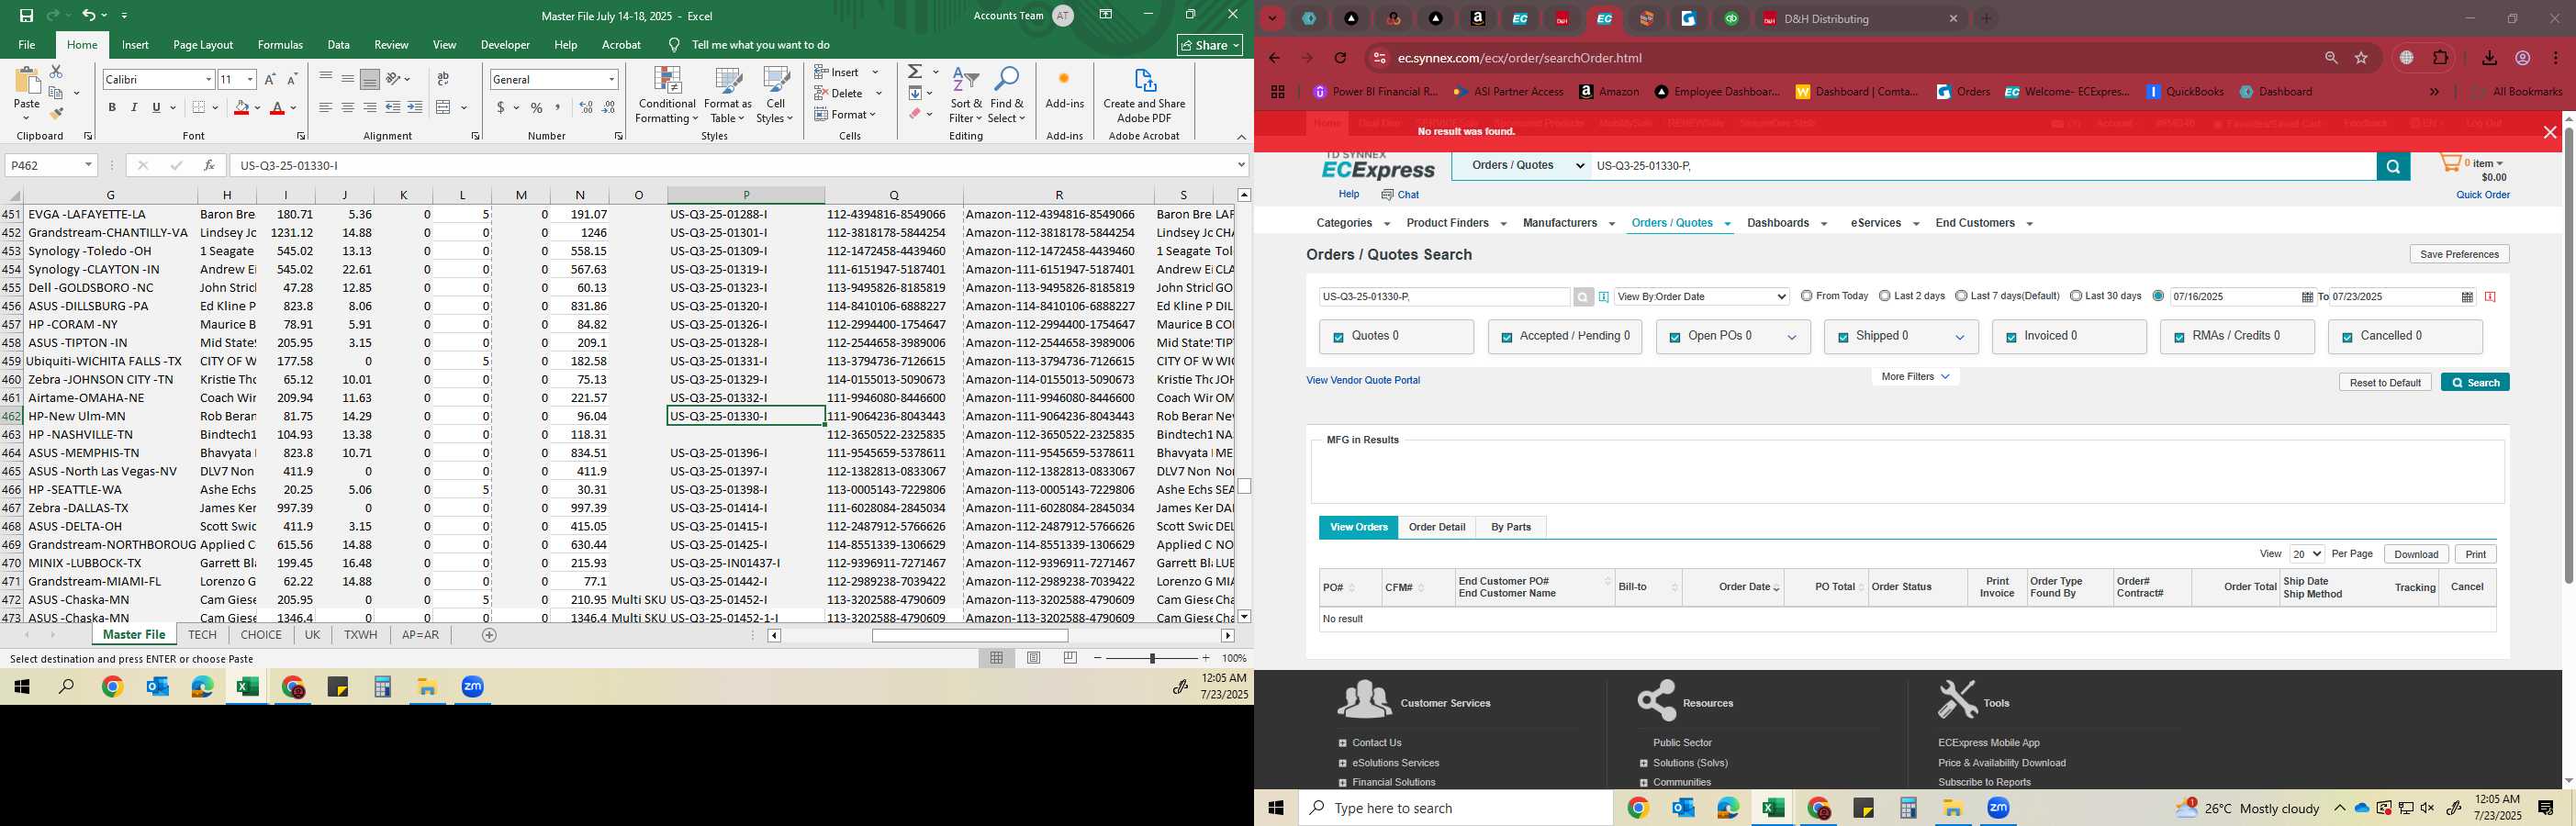Expand the Excel Name Box dropdown
This screenshot has width=2576, height=826.
click(x=88, y=165)
